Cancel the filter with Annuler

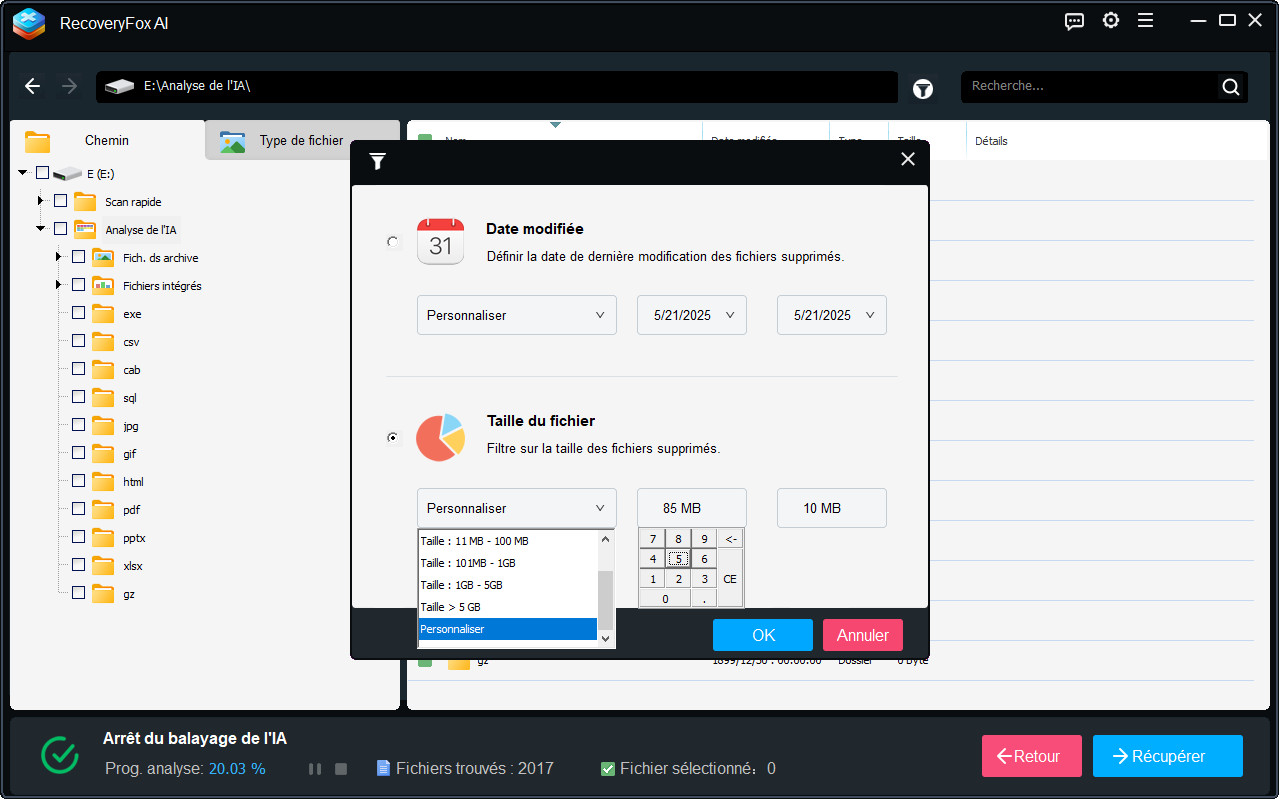point(863,635)
